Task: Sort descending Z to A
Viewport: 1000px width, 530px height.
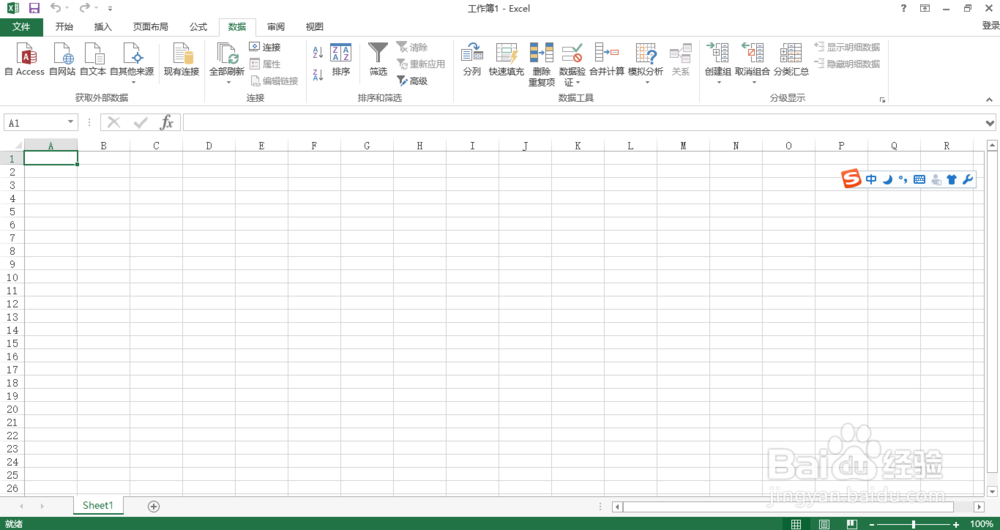Action: (318, 75)
